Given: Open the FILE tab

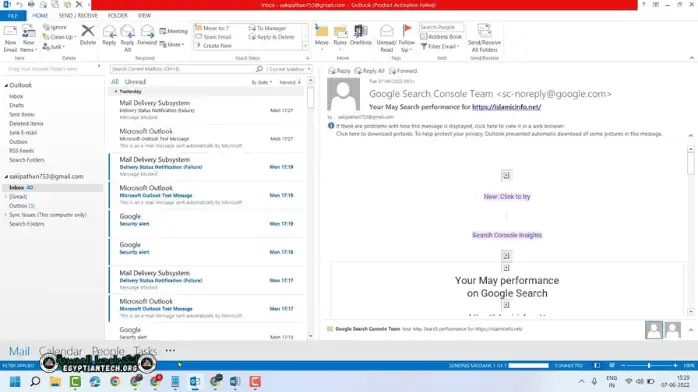Looking at the screenshot, I should (12, 16).
